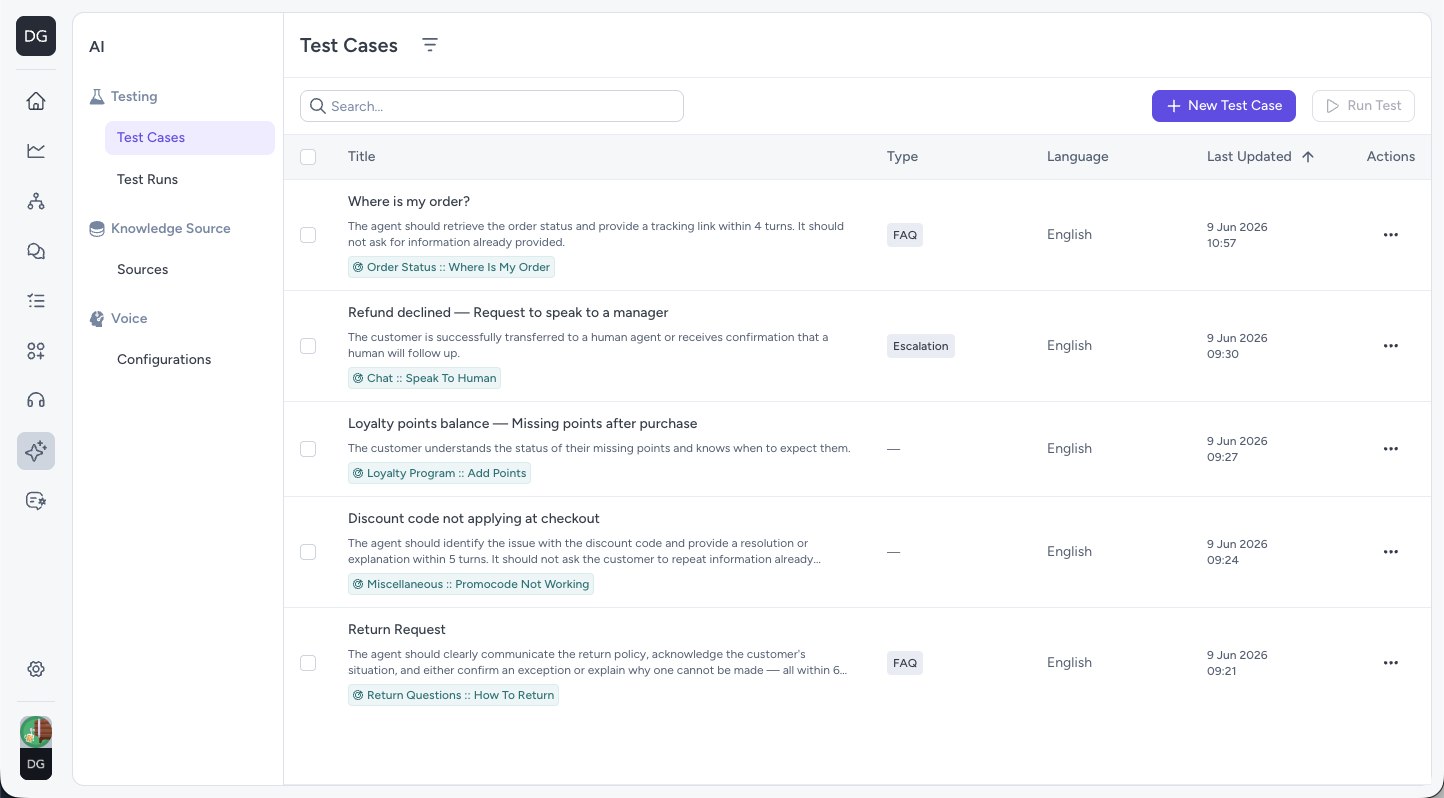Image resolution: width=1444 pixels, height=798 pixels.
Task: Select Test Cases in sidebar
Action: (190, 138)
